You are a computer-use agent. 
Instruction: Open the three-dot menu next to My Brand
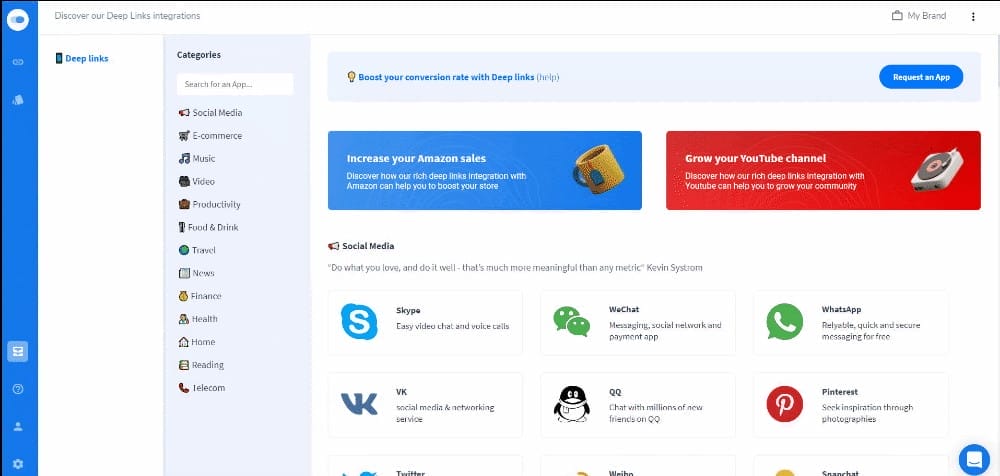pyautogui.click(x=973, y=16)
